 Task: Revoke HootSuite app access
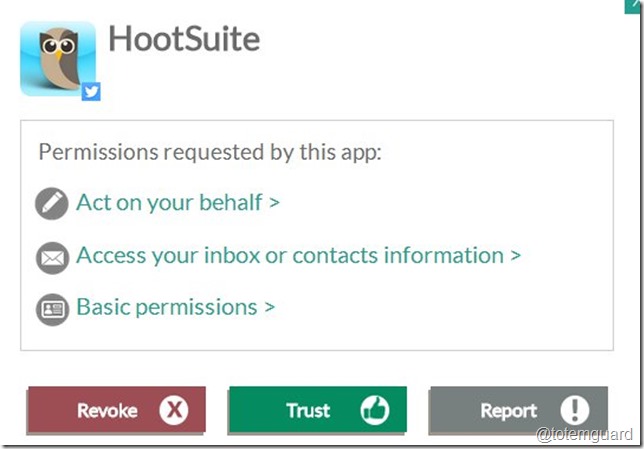[x=116, y=410]
